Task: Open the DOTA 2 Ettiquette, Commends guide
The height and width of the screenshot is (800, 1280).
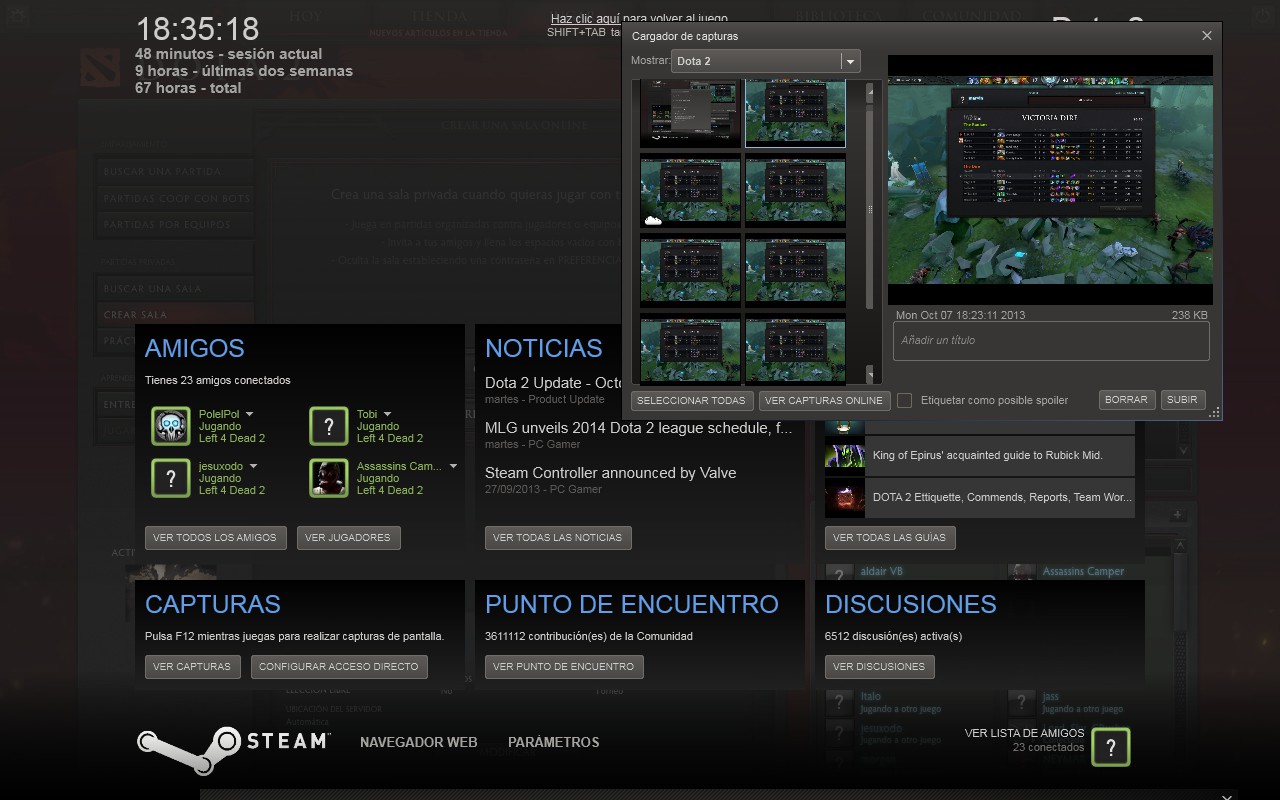Action: pos(1002,497)
